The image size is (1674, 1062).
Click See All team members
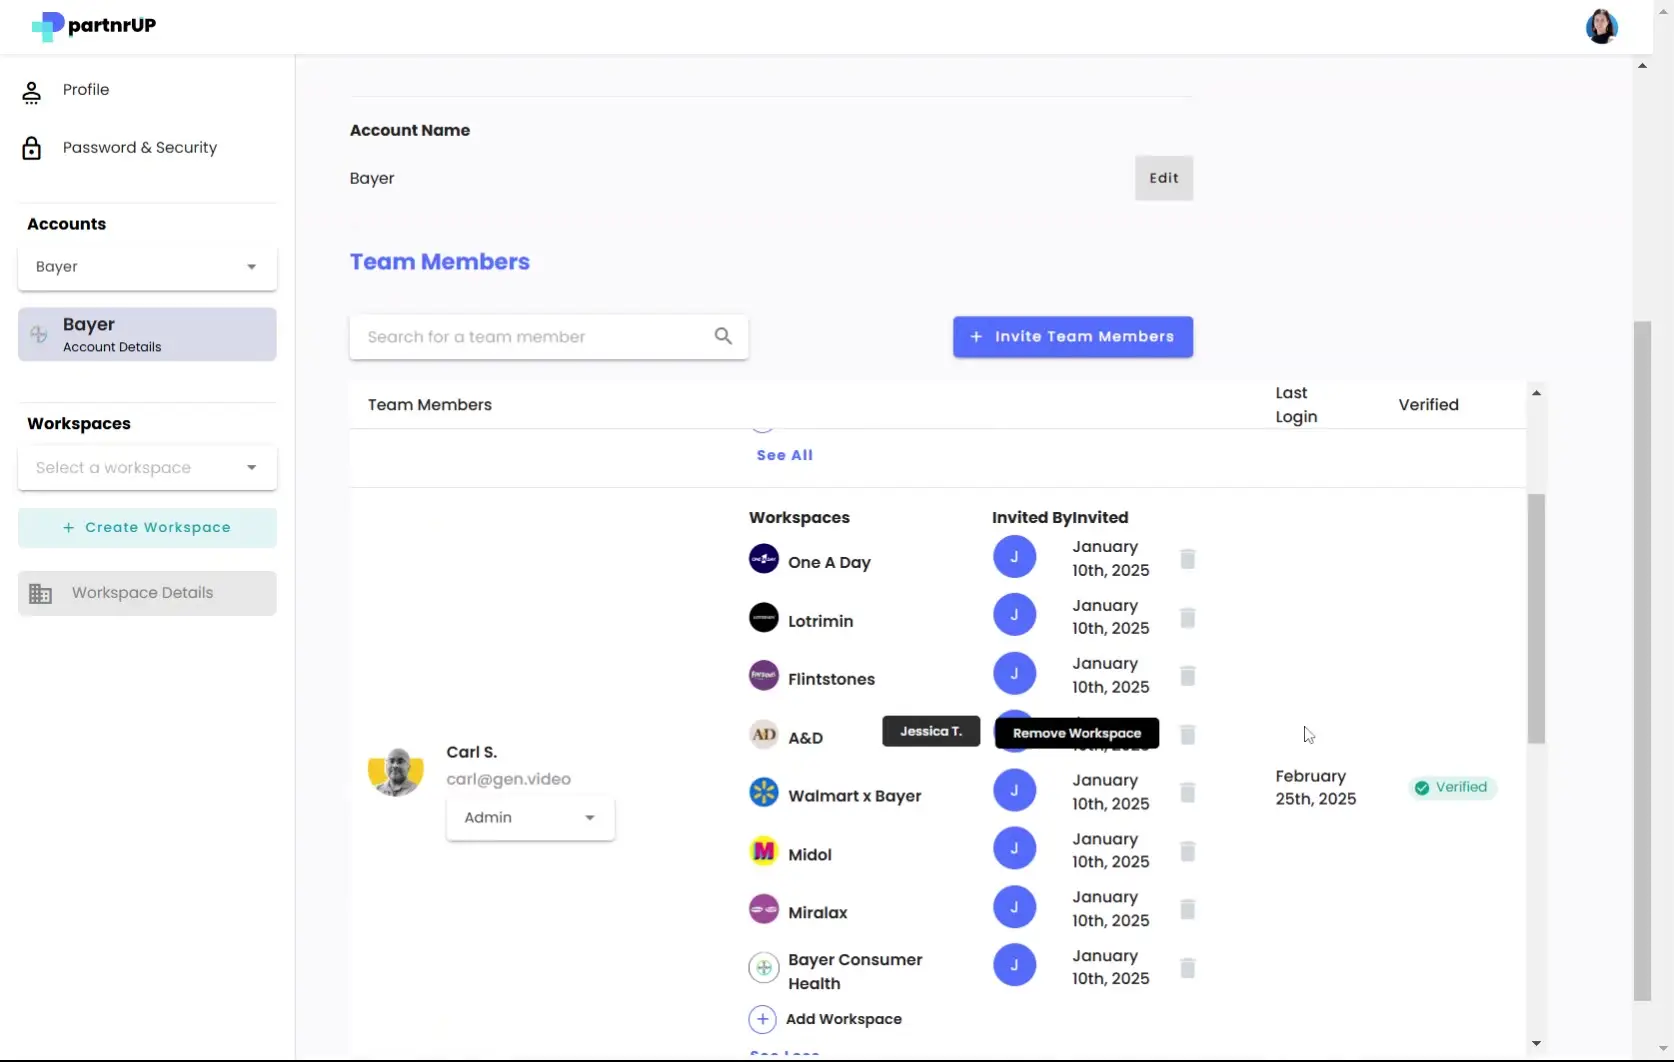pos(784,454)
